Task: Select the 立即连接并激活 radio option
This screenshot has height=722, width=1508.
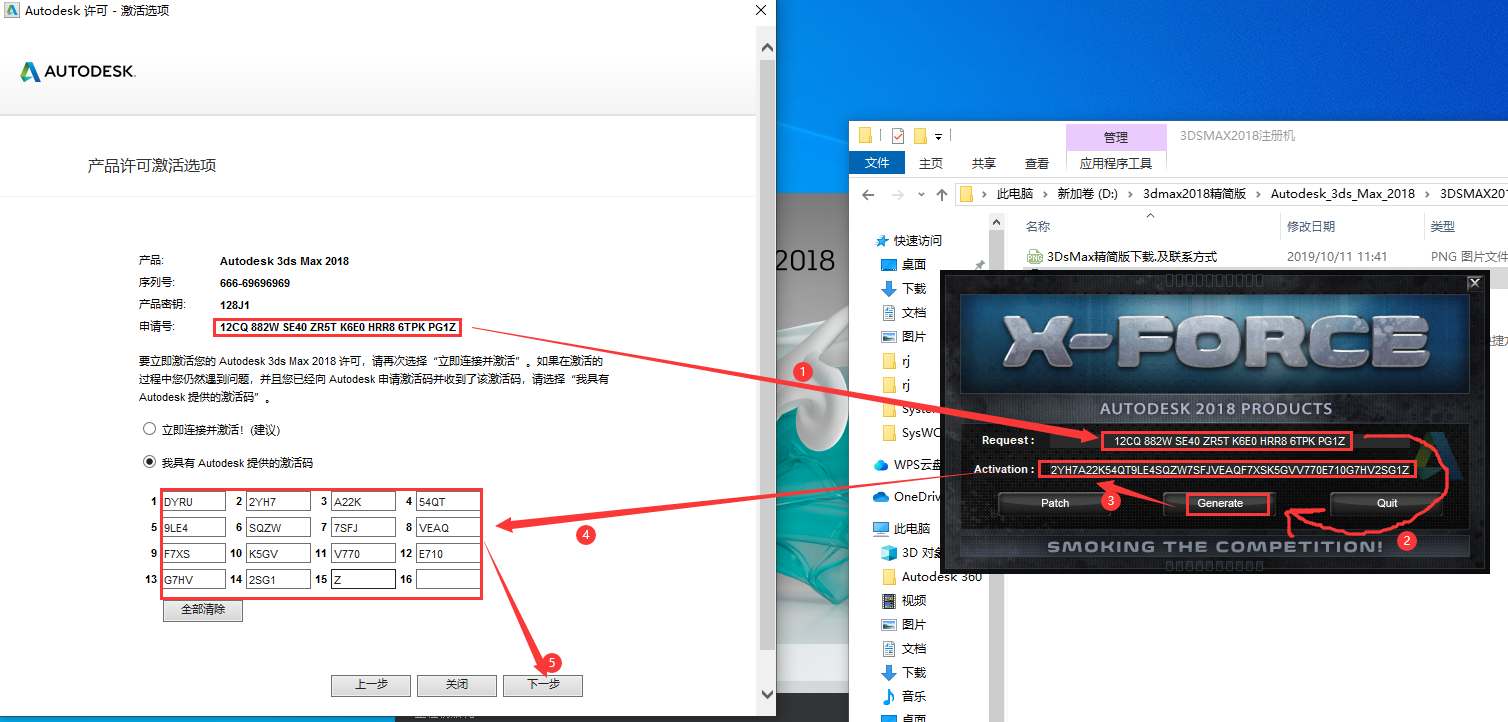Action: (x=150, y=429)
